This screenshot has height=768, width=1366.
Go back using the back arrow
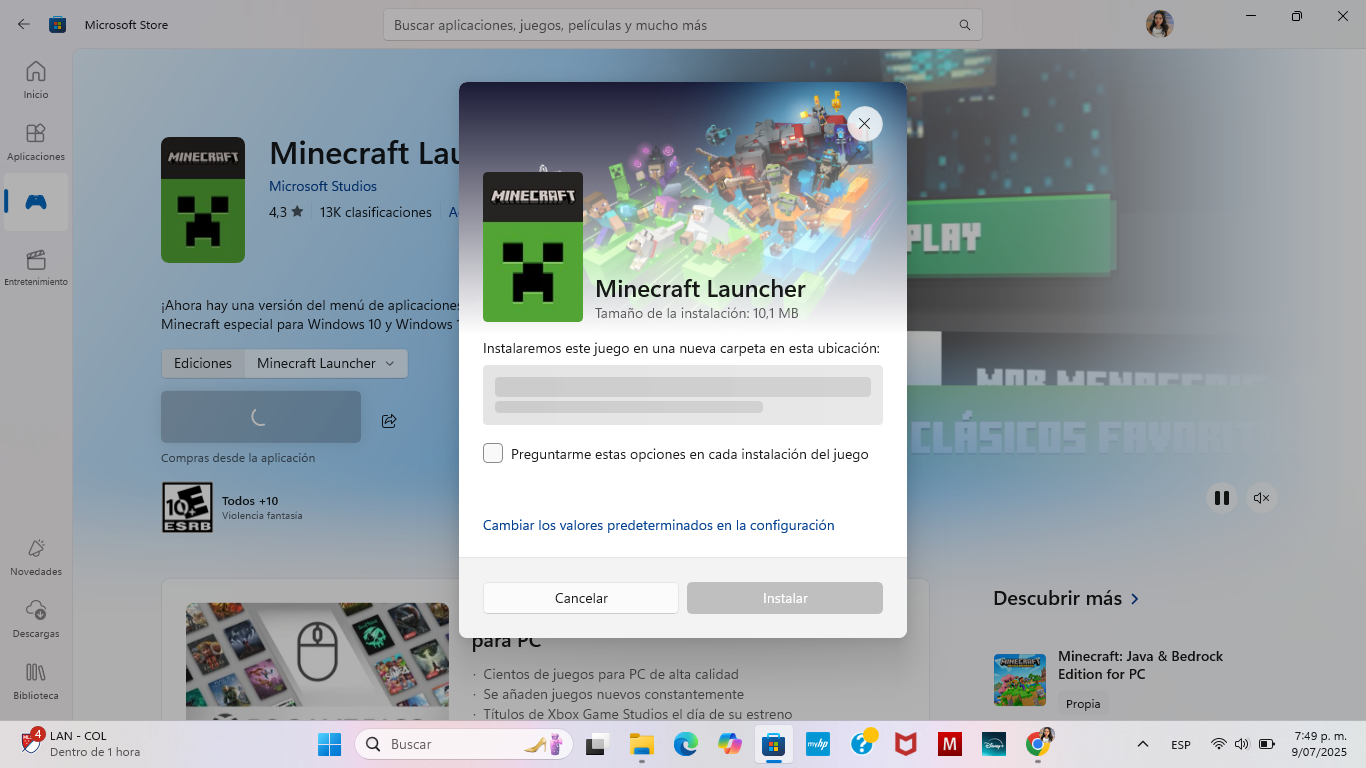click(x=24, y=24)
